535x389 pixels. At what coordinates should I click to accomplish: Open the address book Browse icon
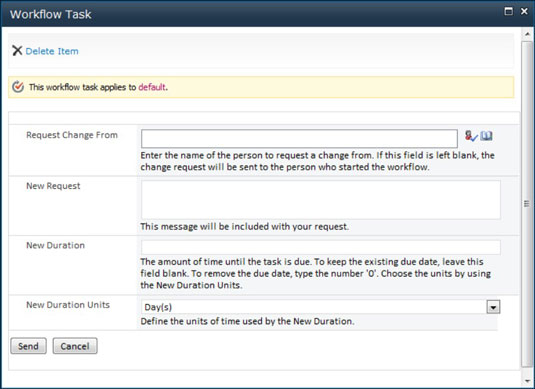click(487, 136)
